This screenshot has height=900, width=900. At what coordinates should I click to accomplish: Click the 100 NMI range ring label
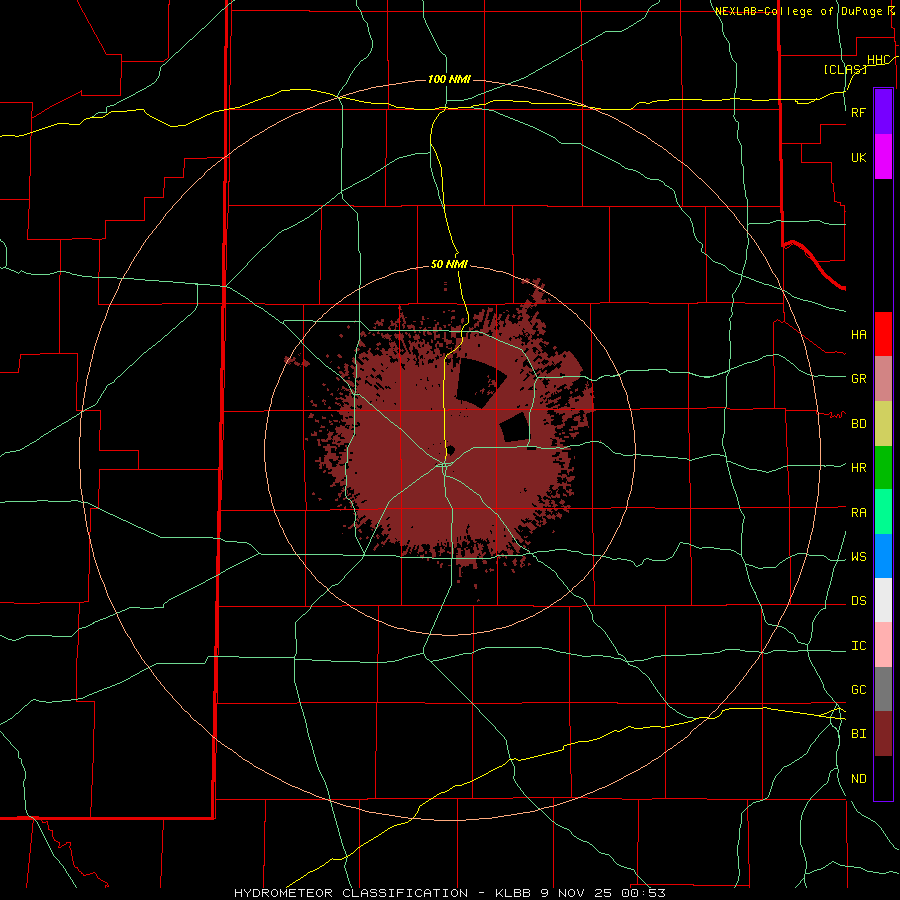449,79
